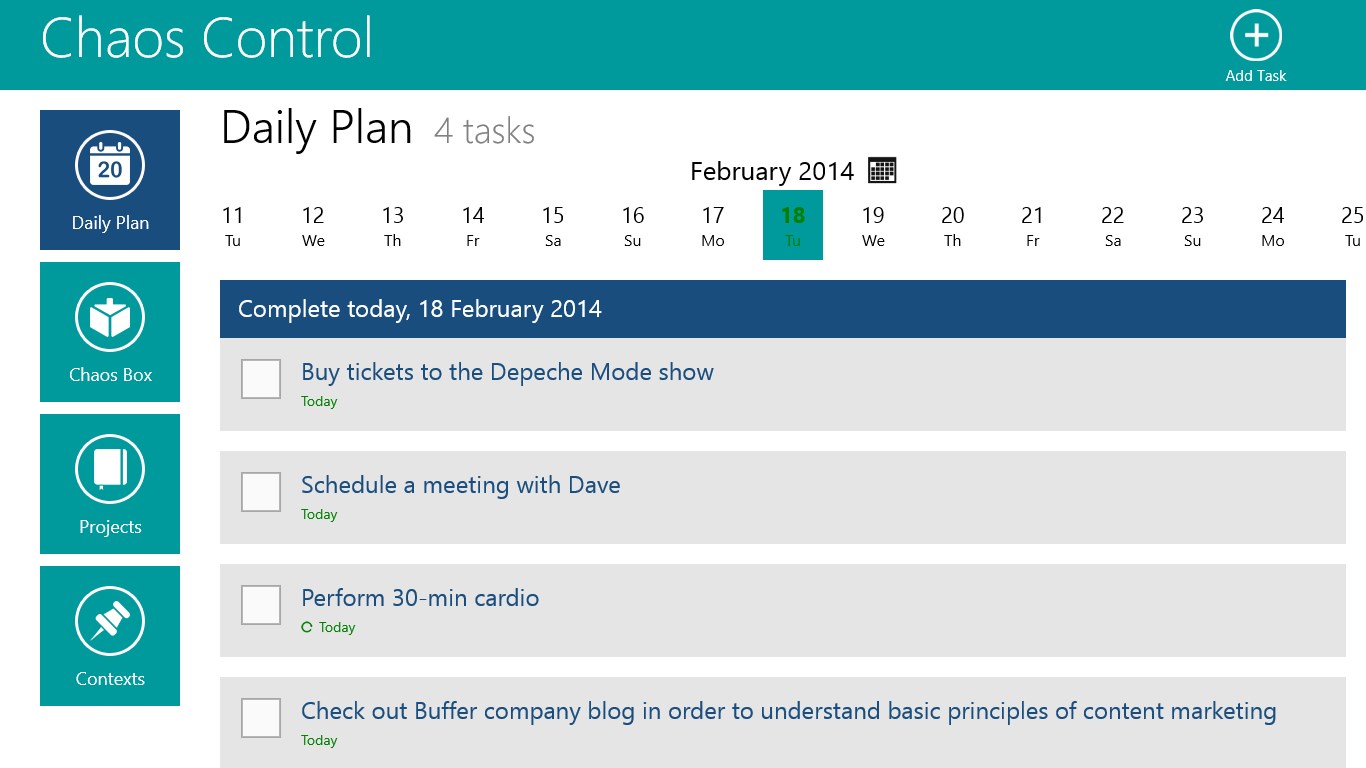1366x768 pixels.
Task: Check off the Depeche Mode tickets task
Action: 261,380
